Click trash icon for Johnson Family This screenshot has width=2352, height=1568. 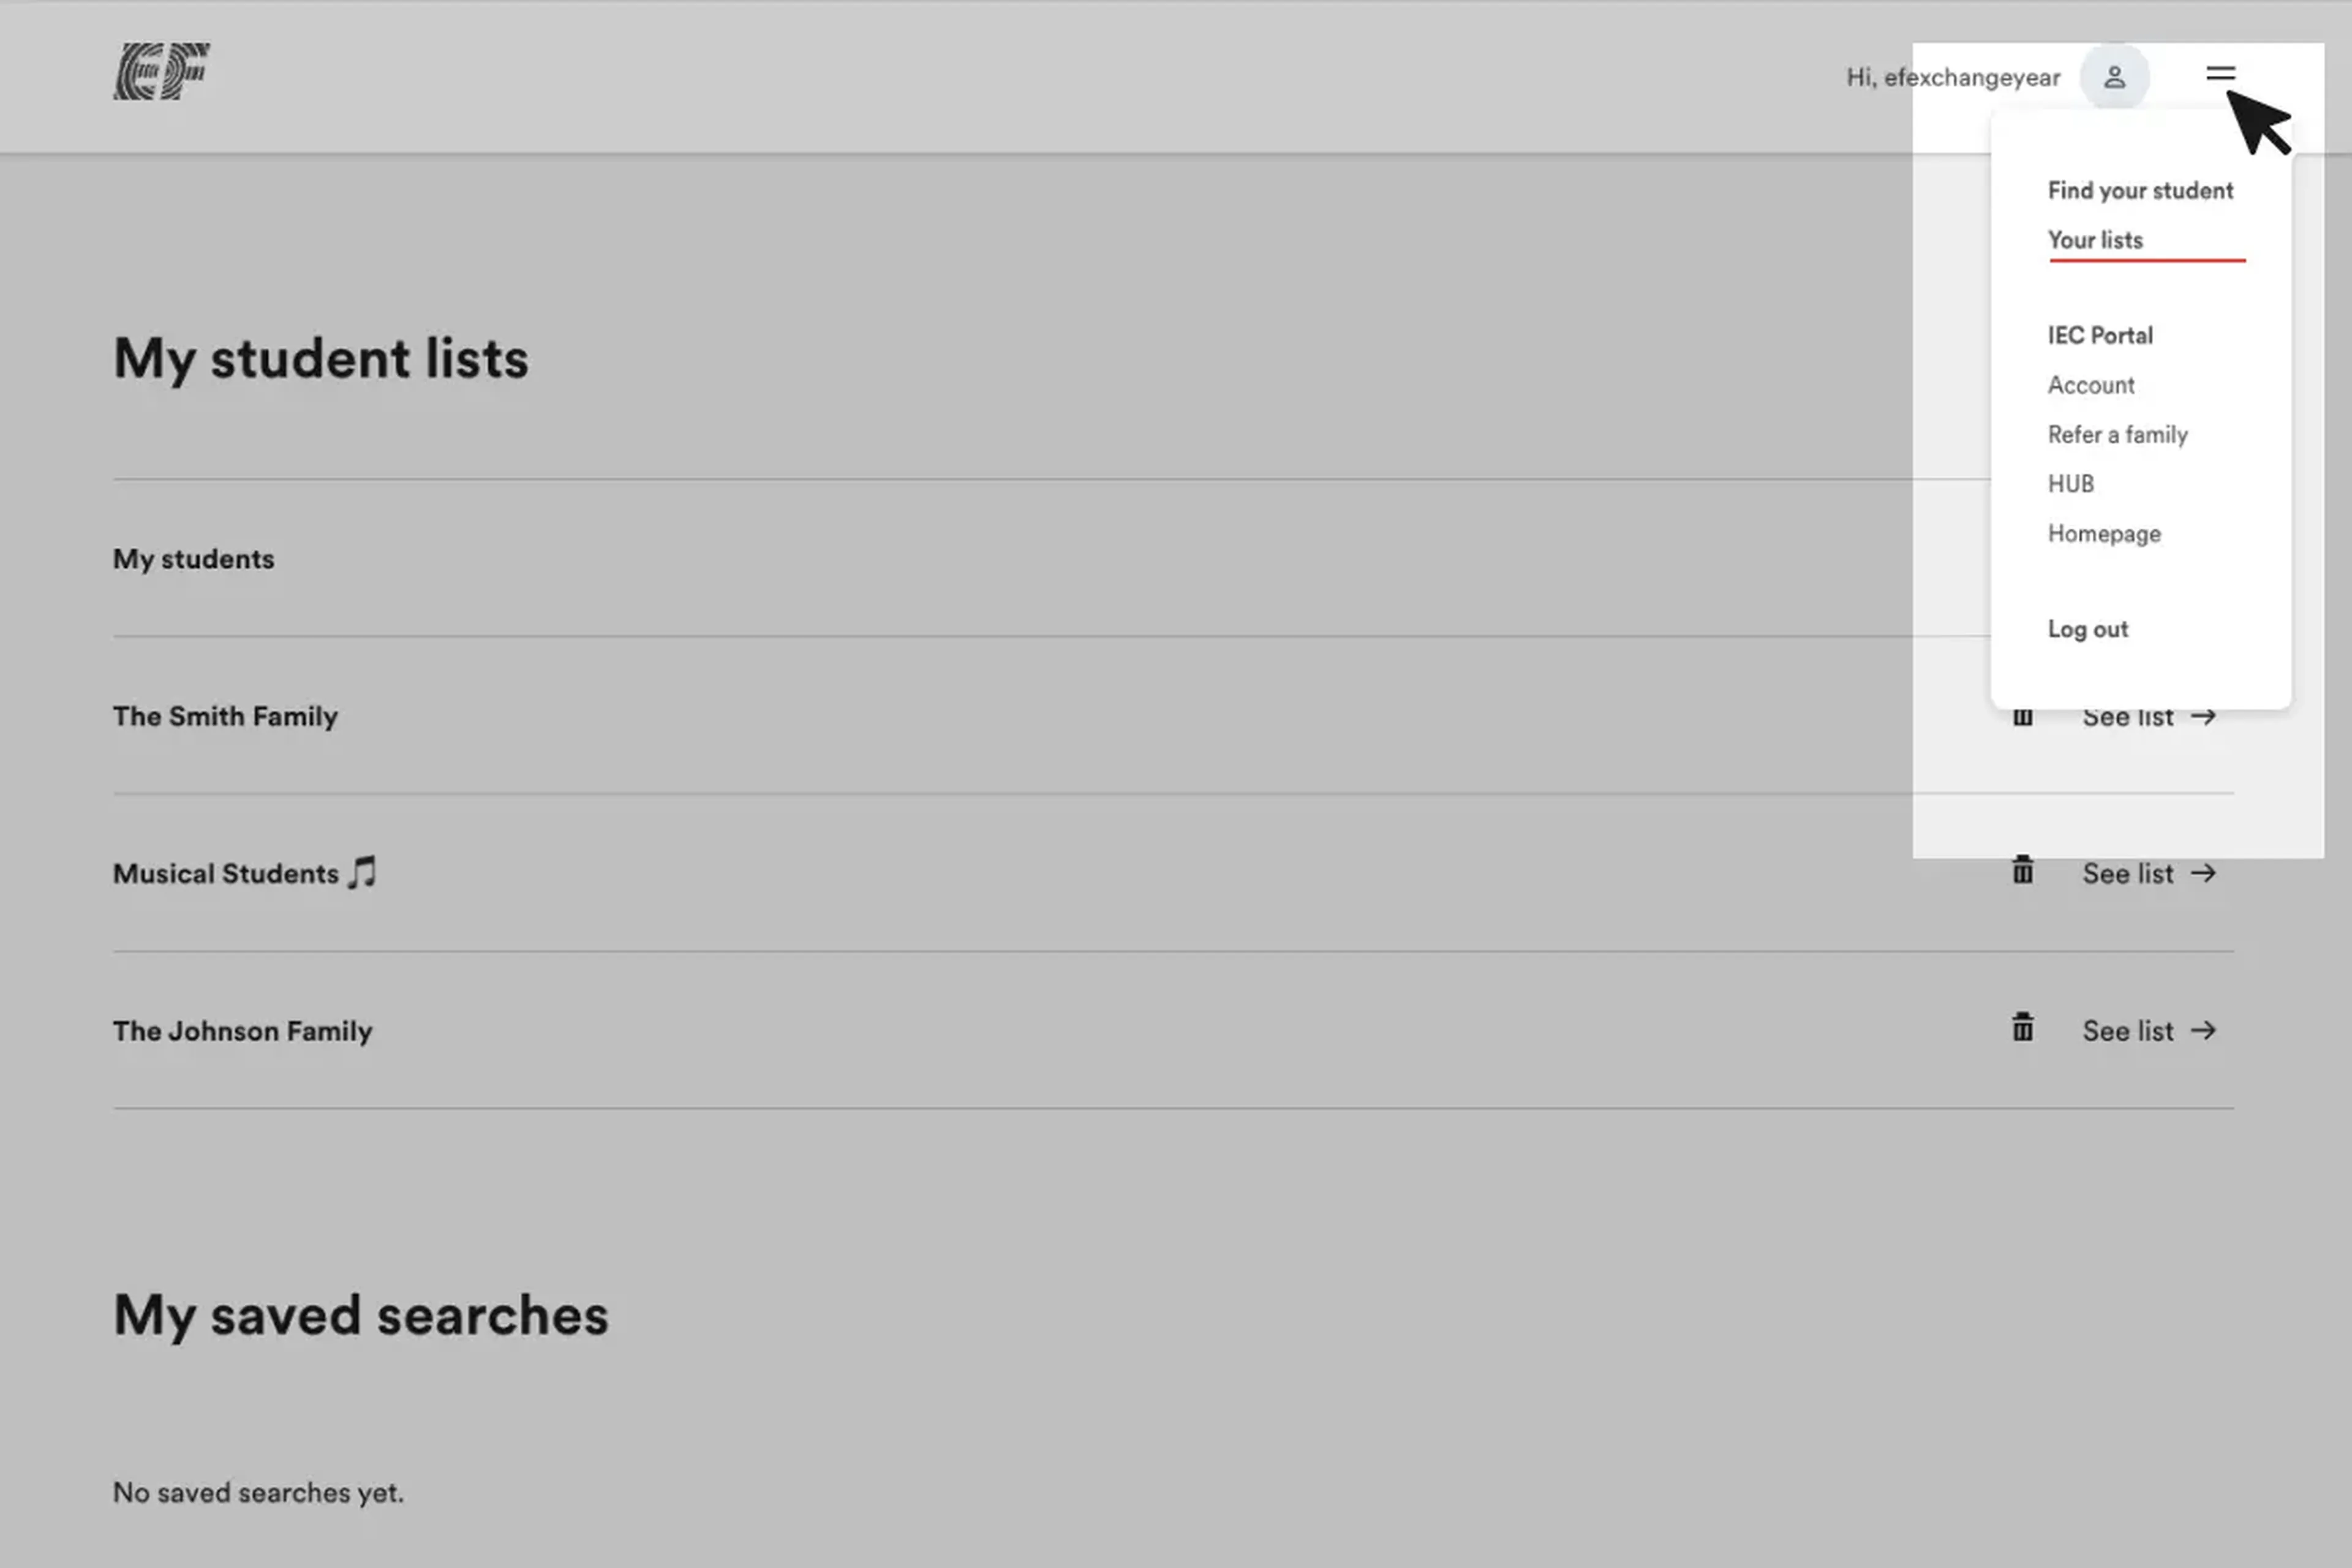[2022, 1028]
